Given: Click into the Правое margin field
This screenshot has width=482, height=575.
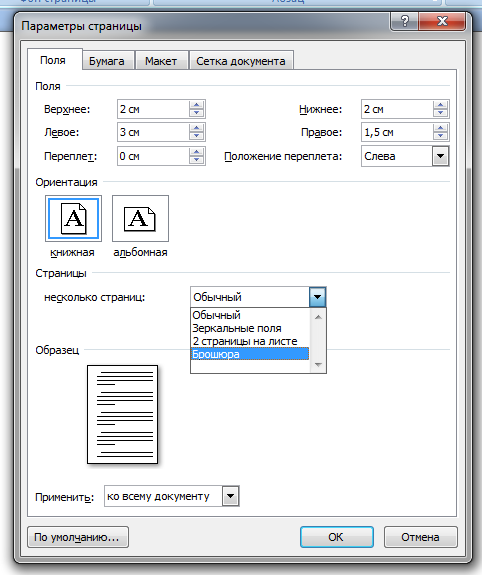Looking at the screenshot, I should pyautogui.click(x=397, y=132).
